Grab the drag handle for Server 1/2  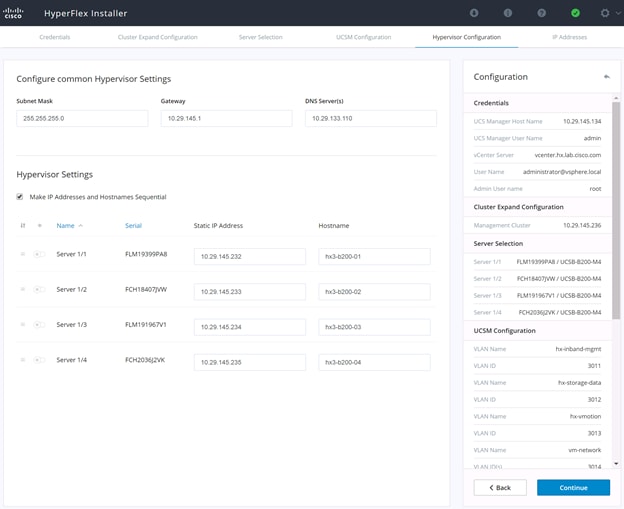click(x=23, y=289)
